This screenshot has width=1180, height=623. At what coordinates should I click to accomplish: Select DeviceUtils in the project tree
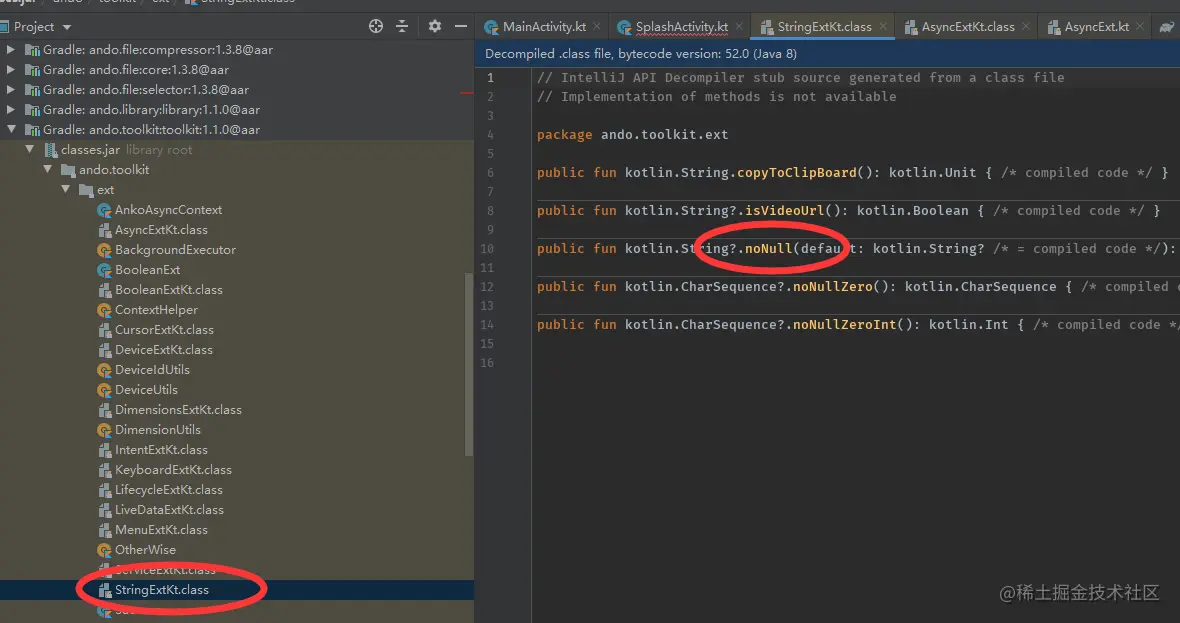[x=146, y=389]
